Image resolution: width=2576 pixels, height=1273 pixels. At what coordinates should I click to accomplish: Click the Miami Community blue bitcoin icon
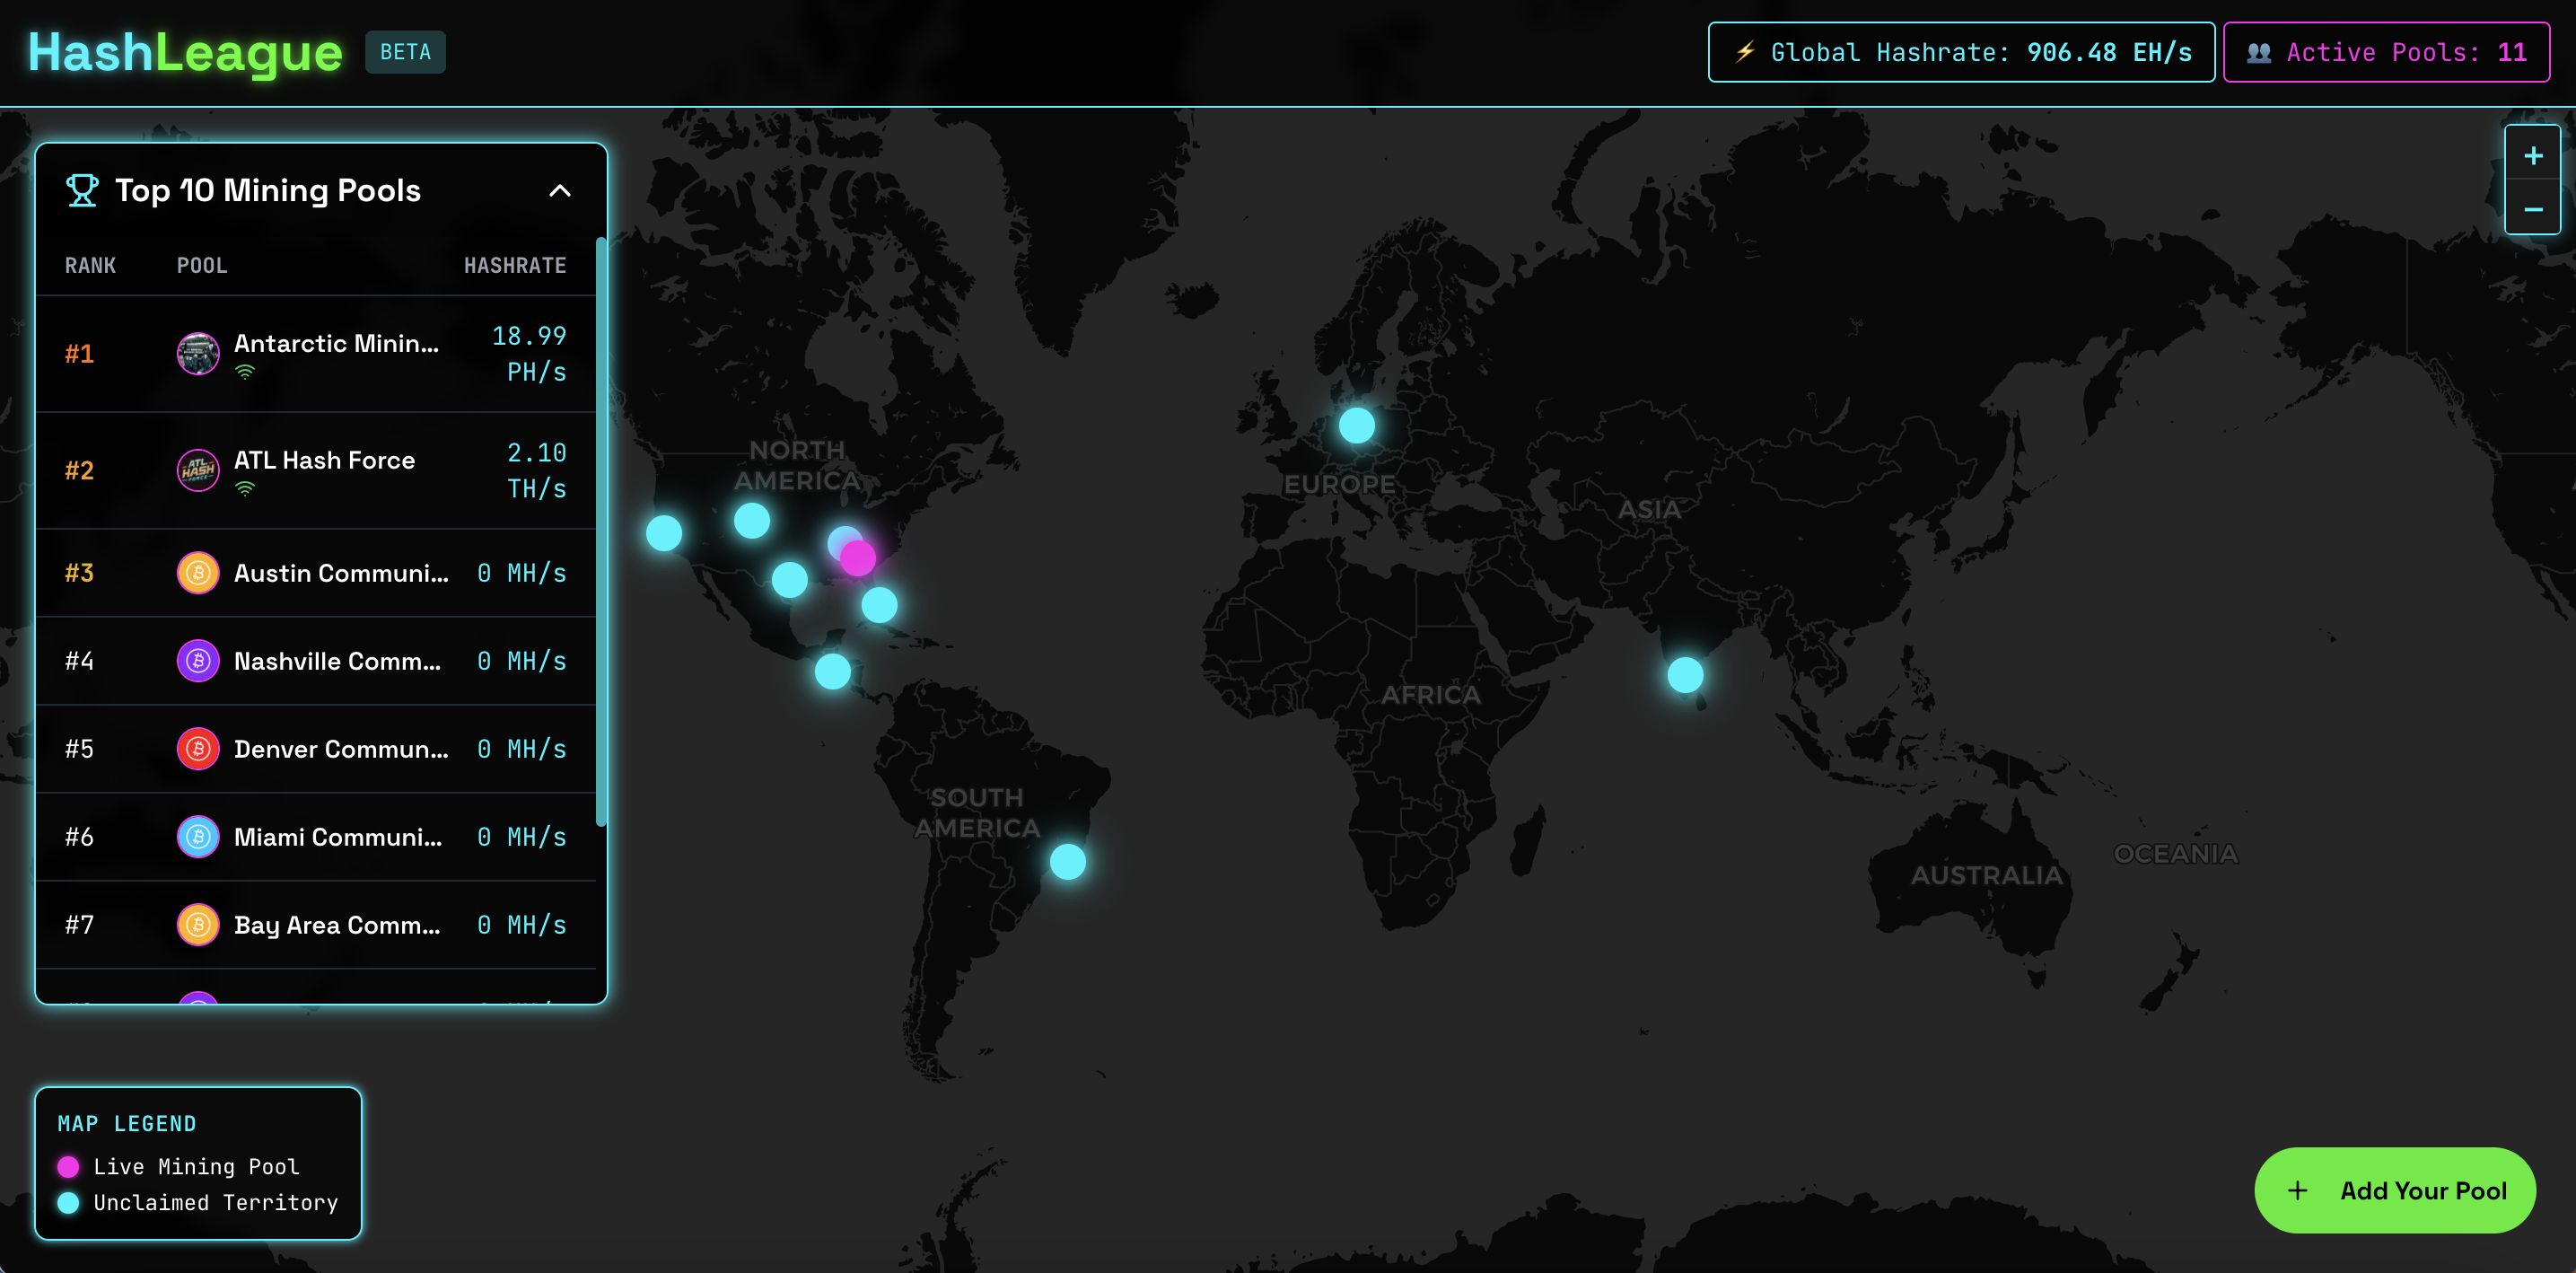click(x=198, y=837)
